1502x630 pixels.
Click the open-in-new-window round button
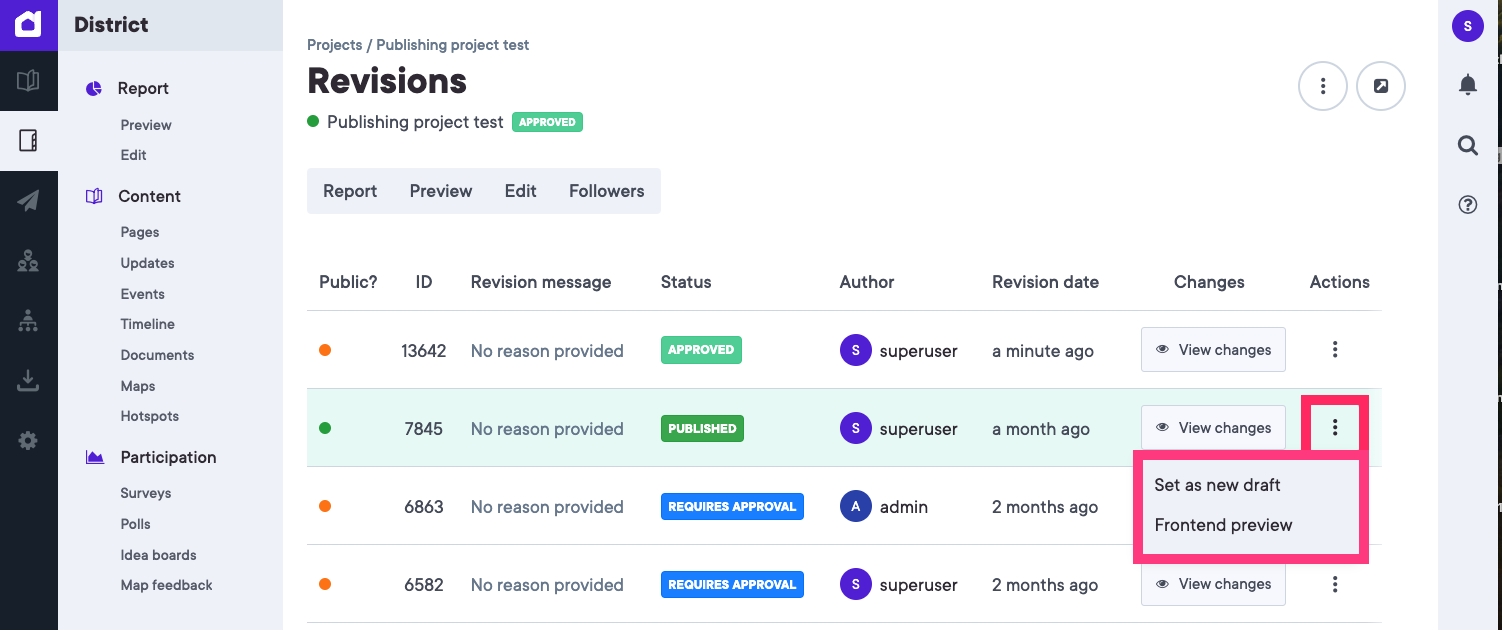click(1380, 86)
